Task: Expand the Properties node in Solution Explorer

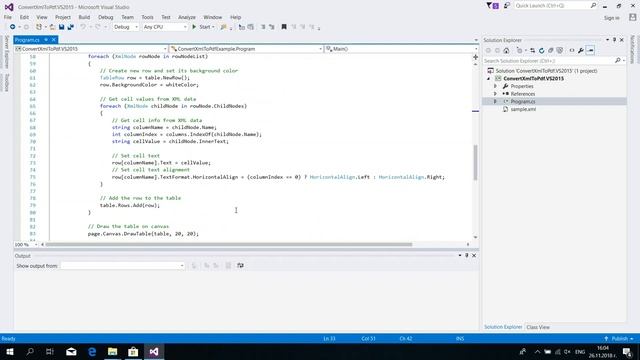Action: coord(495,86)
